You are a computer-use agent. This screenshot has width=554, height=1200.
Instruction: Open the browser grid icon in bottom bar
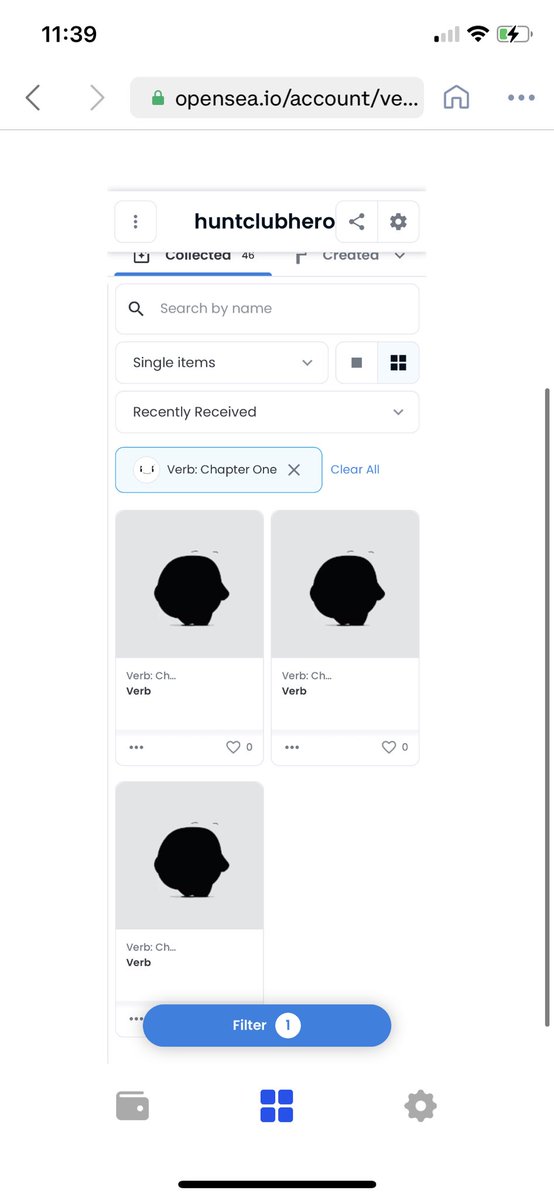coord(276,1106)
